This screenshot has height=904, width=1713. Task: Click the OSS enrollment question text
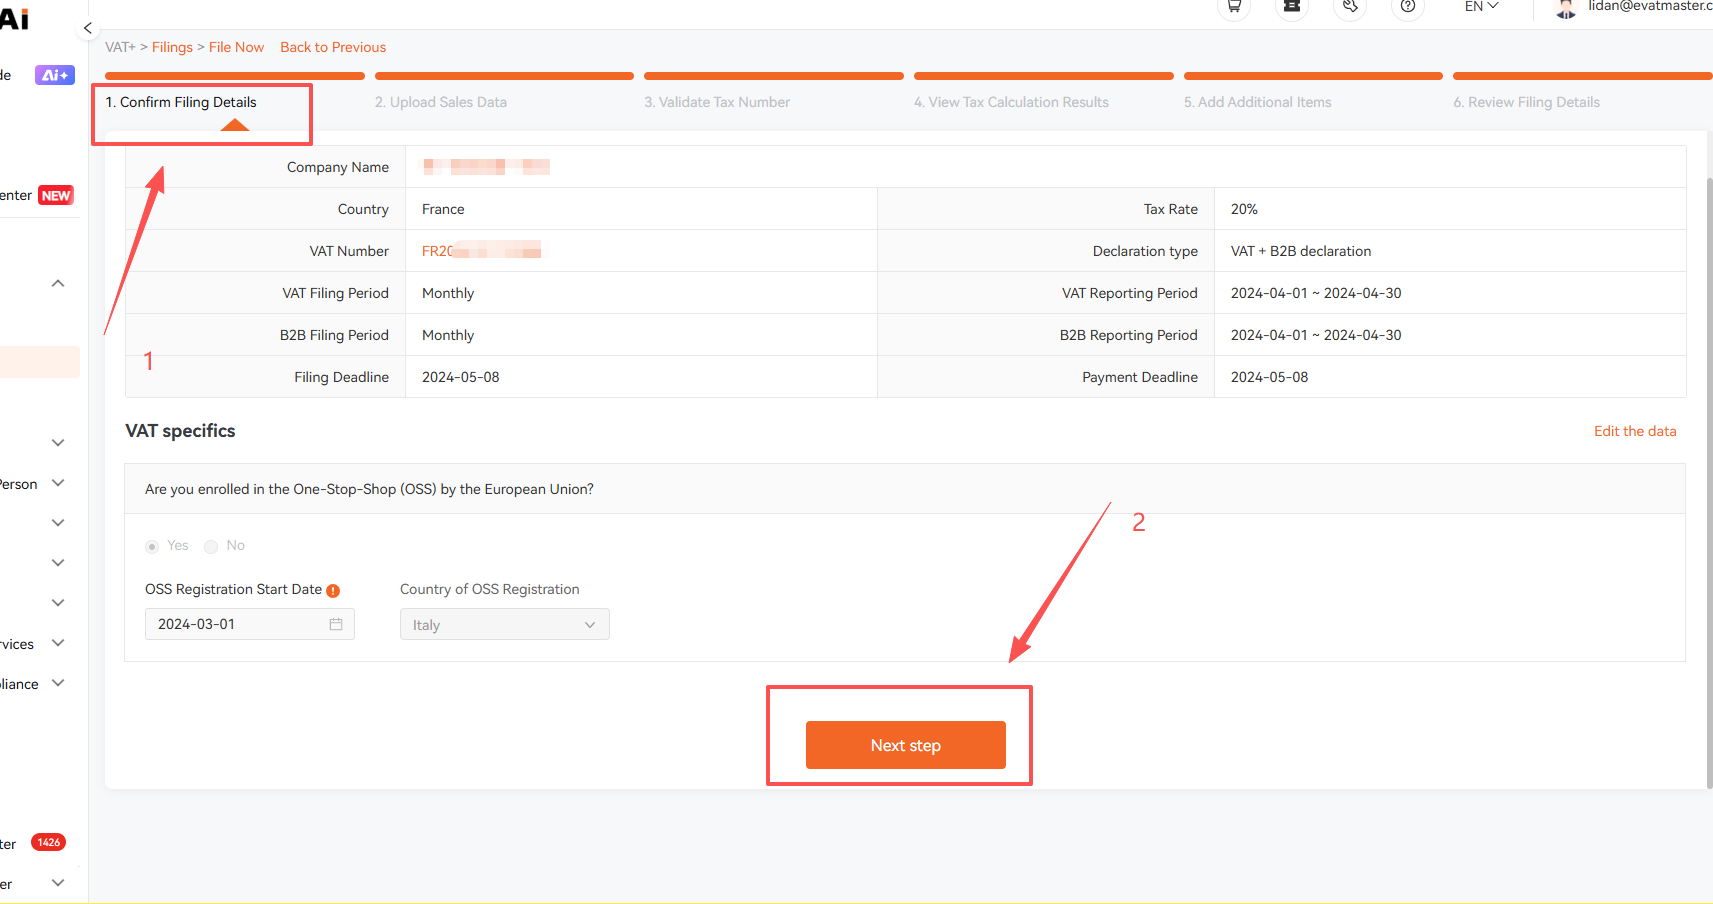pyautogui.click(x=369, y=489)
